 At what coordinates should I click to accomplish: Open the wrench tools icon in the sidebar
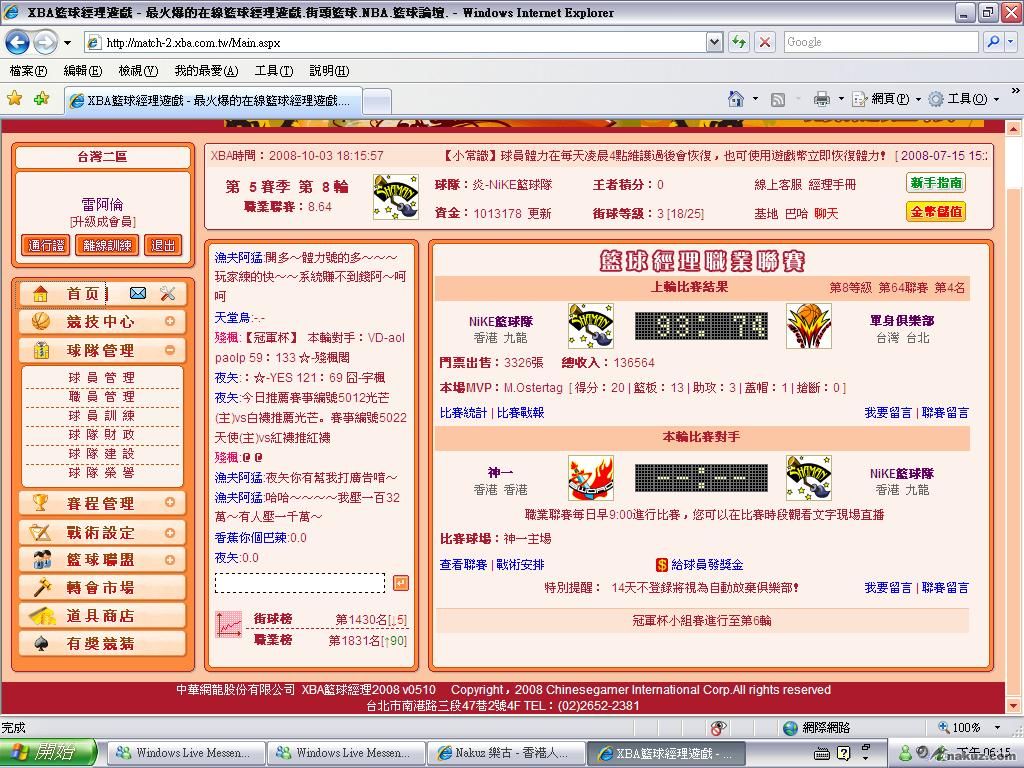tap(168, 293)
